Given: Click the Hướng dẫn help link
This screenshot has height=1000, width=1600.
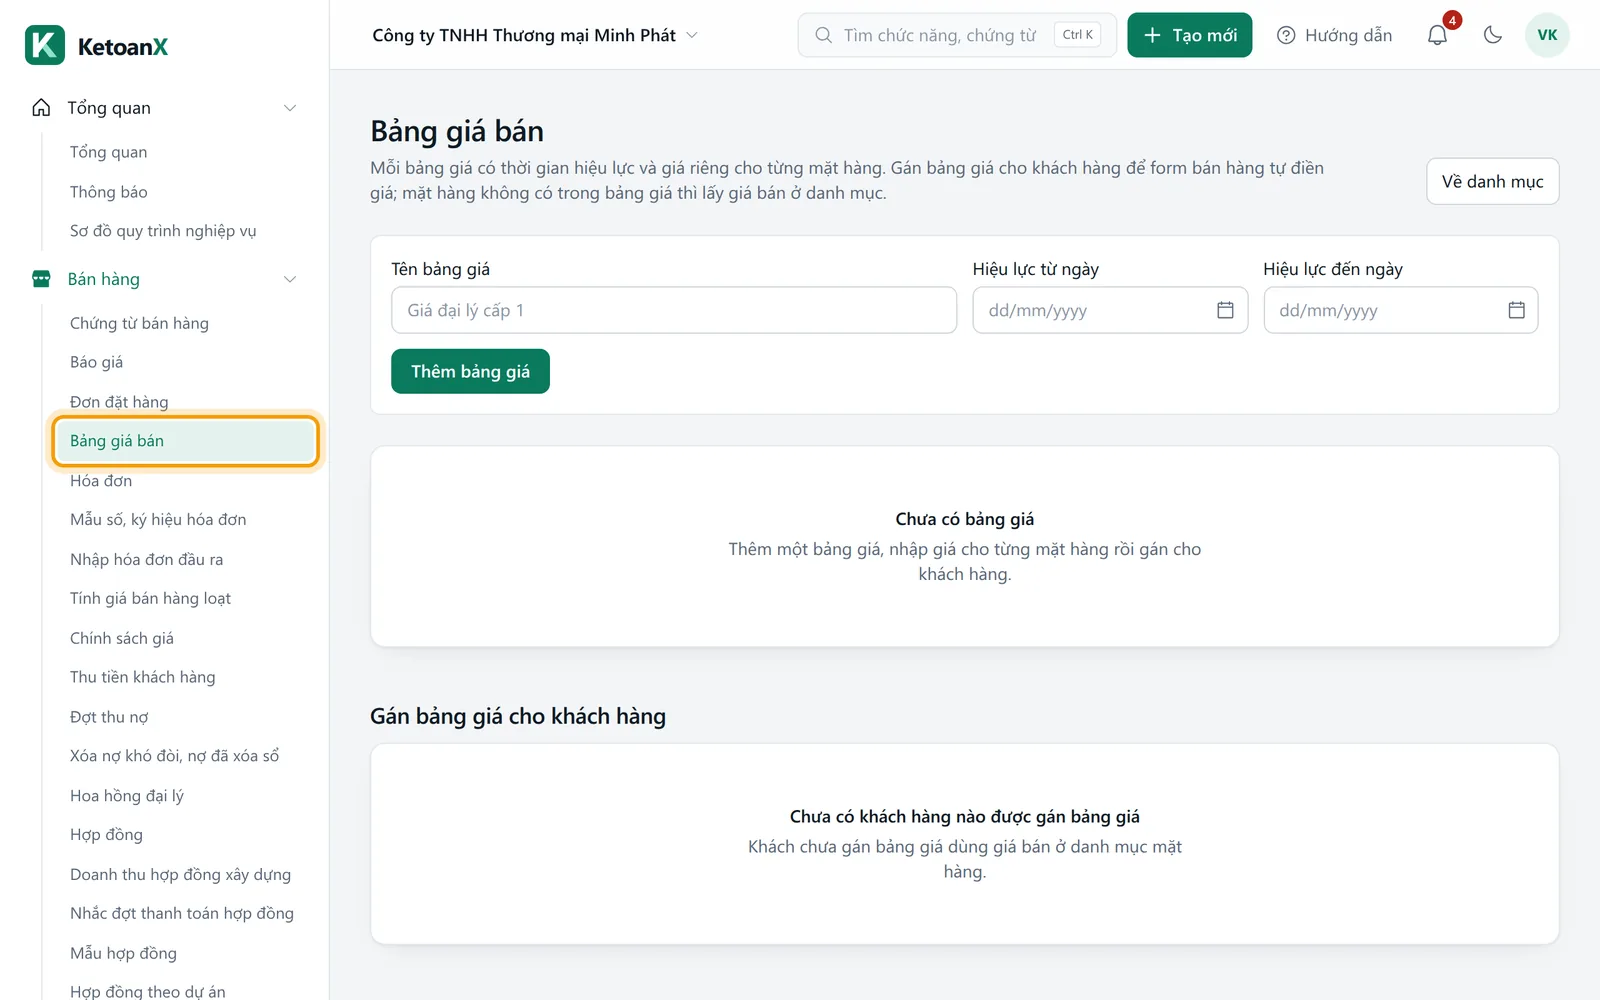Looking at the screenshot, I should tap(1335, 35).
